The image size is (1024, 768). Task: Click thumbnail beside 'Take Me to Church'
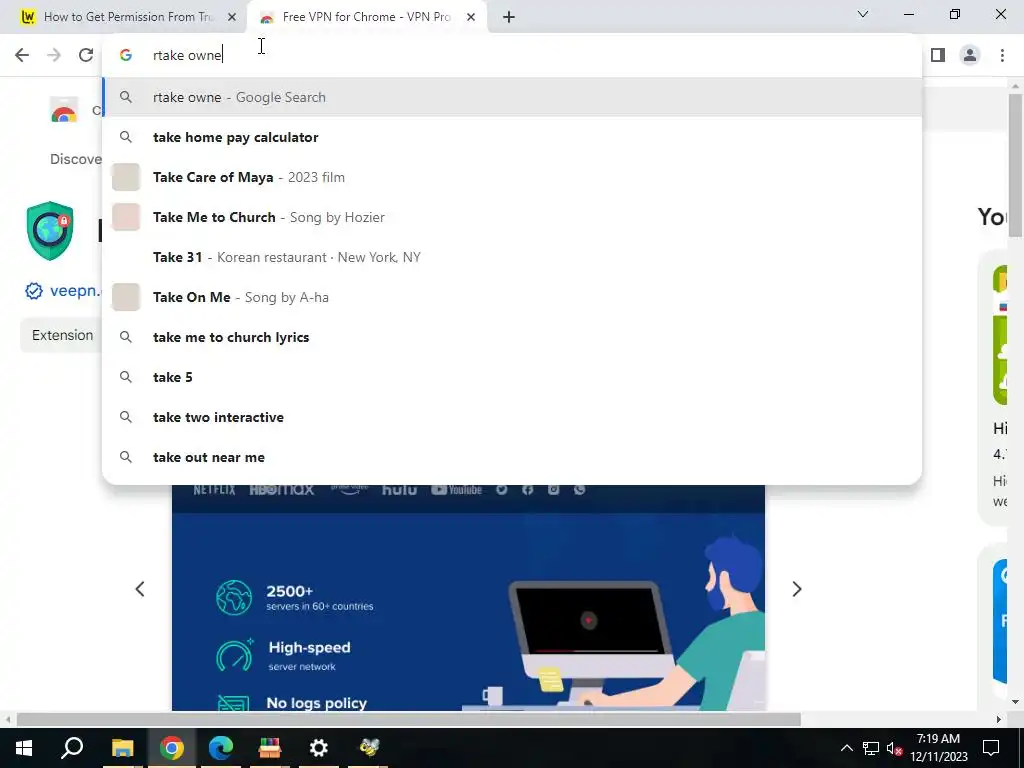tap(126, 217)
